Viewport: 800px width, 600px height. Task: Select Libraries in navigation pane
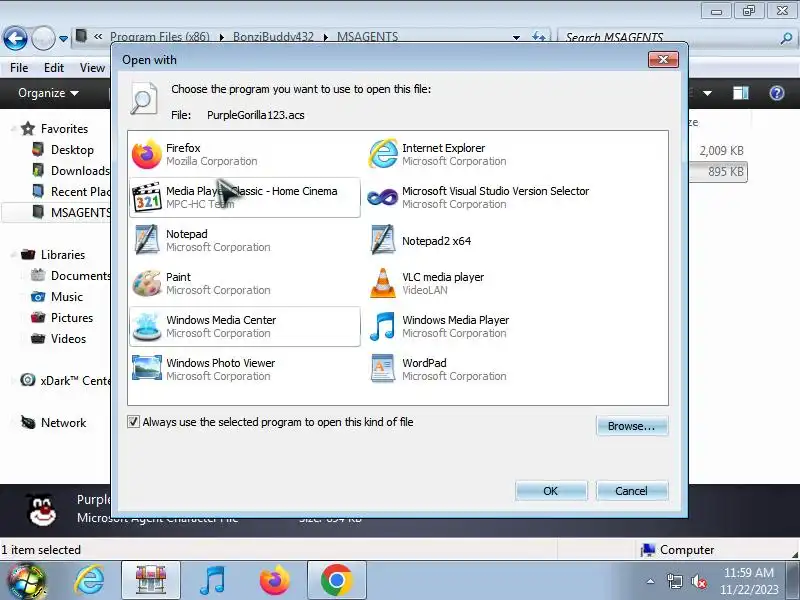click(63, 255)
